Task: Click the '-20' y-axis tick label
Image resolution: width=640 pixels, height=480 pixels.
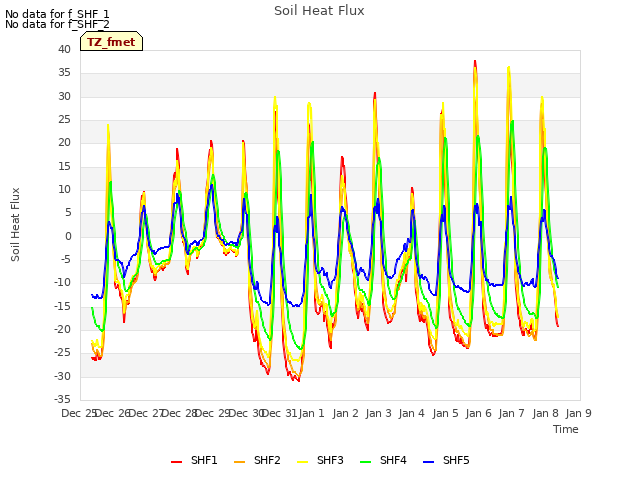Action: click(62, 329)
